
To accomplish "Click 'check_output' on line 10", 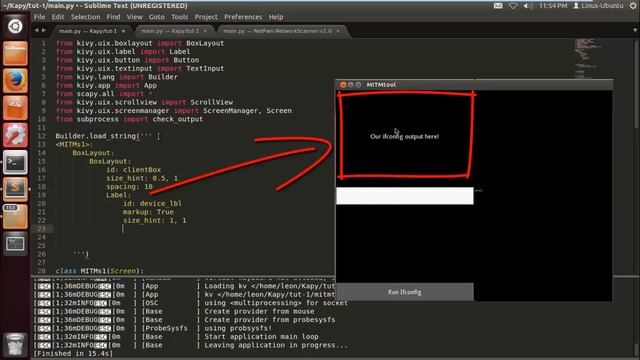I will 178,119.
